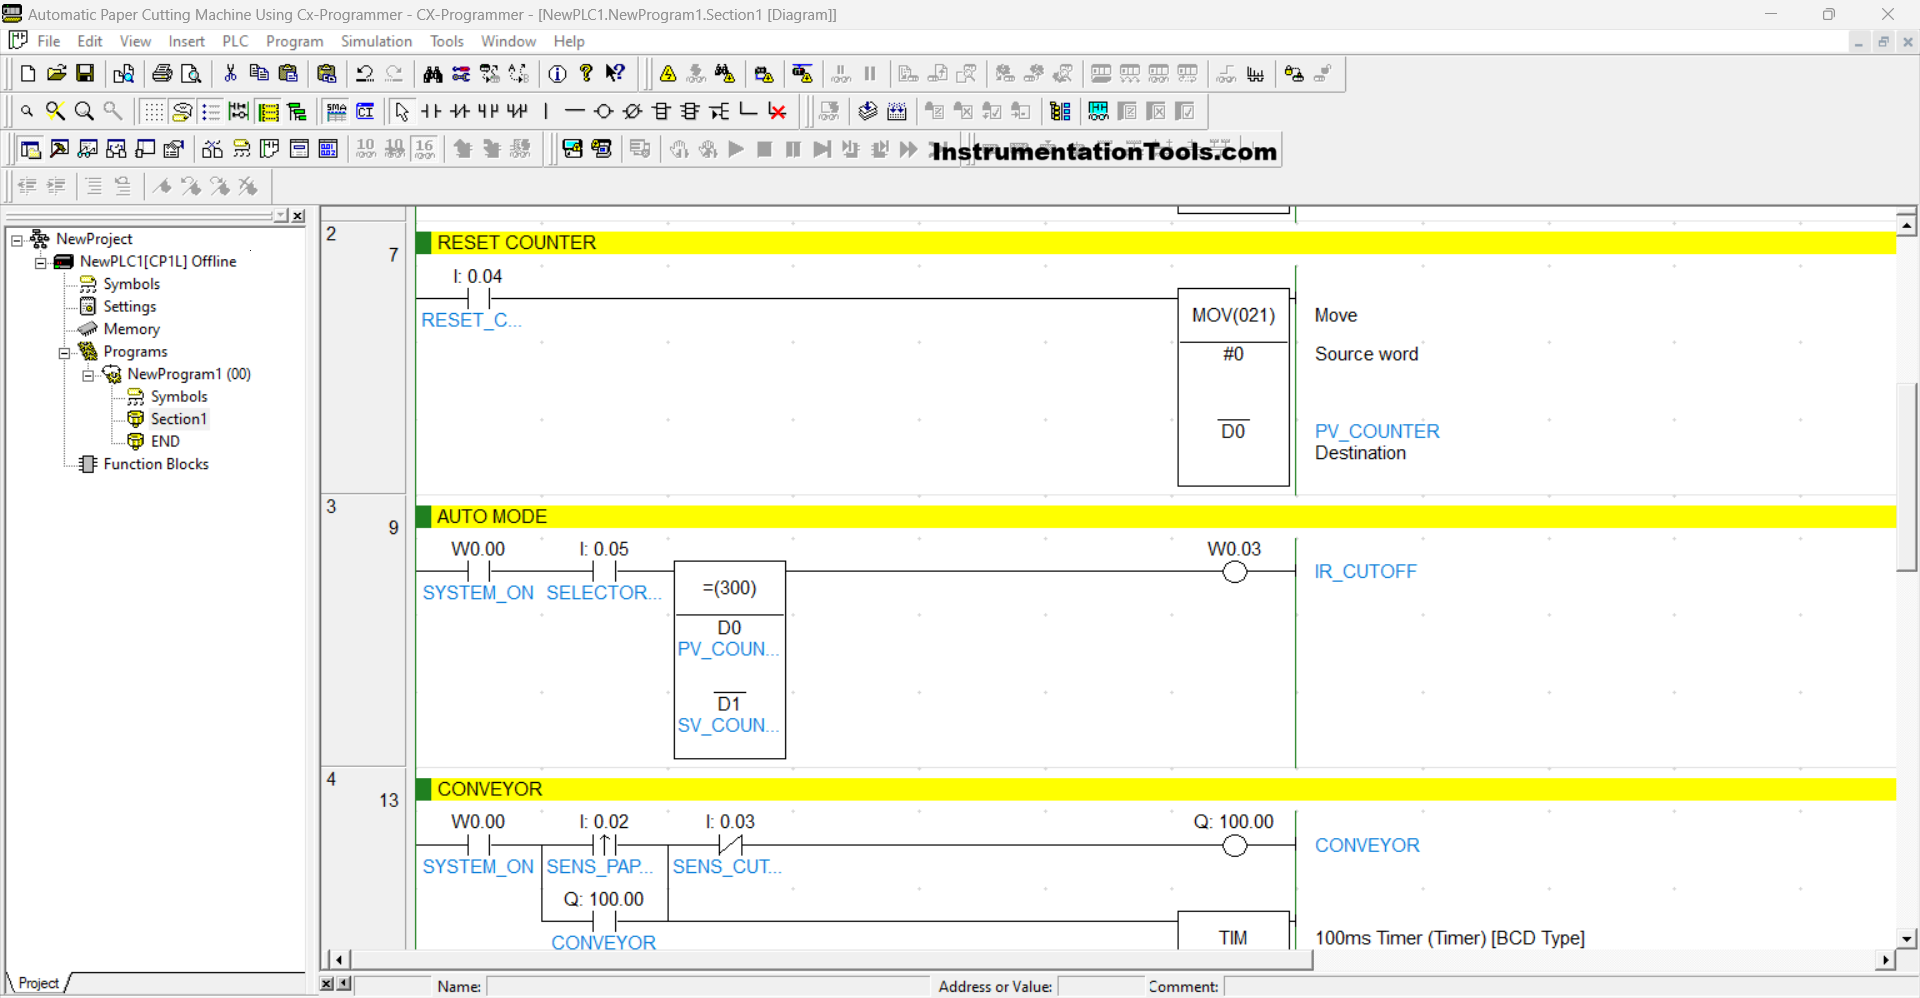Select the New Contact OR tool

pos(488,111)
